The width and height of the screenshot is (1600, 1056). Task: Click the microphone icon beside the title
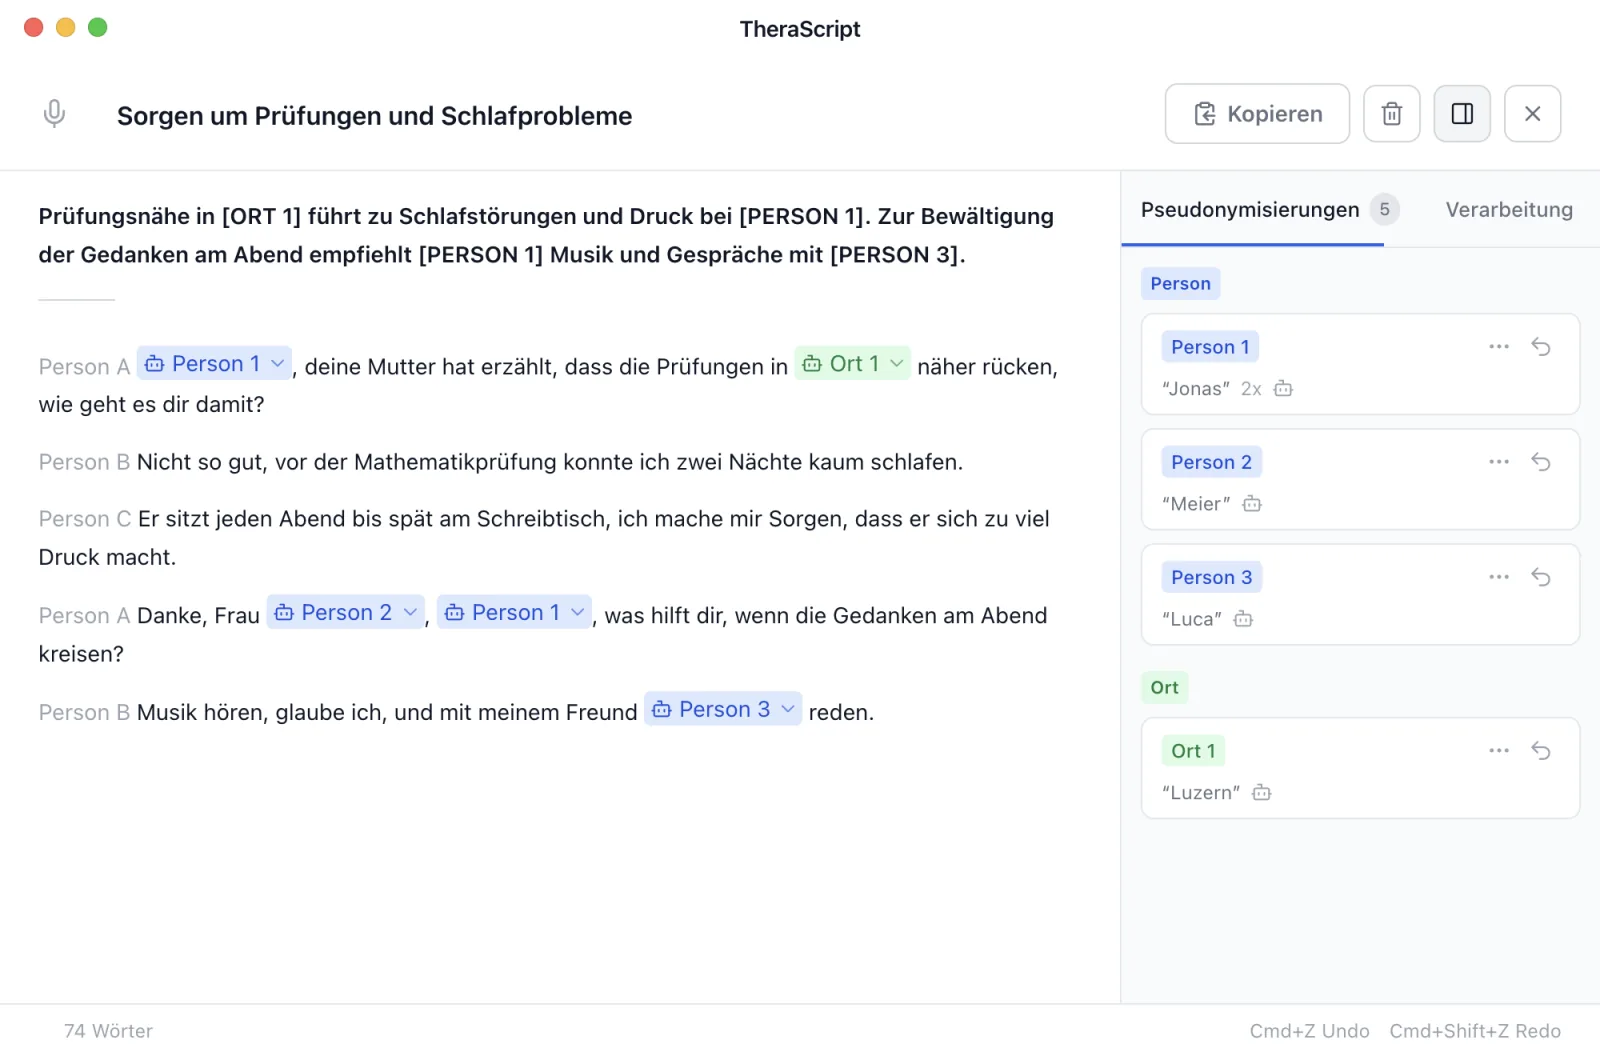[55, 114]
